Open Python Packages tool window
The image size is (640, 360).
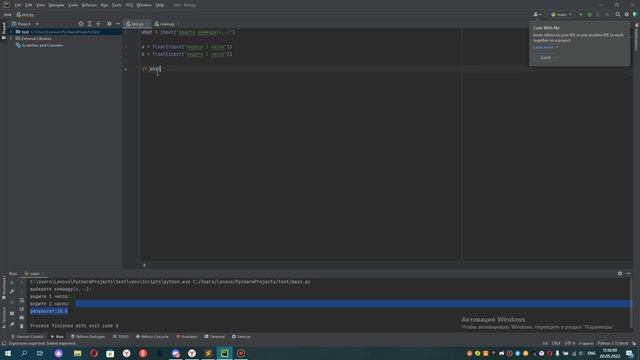(88, 337)
